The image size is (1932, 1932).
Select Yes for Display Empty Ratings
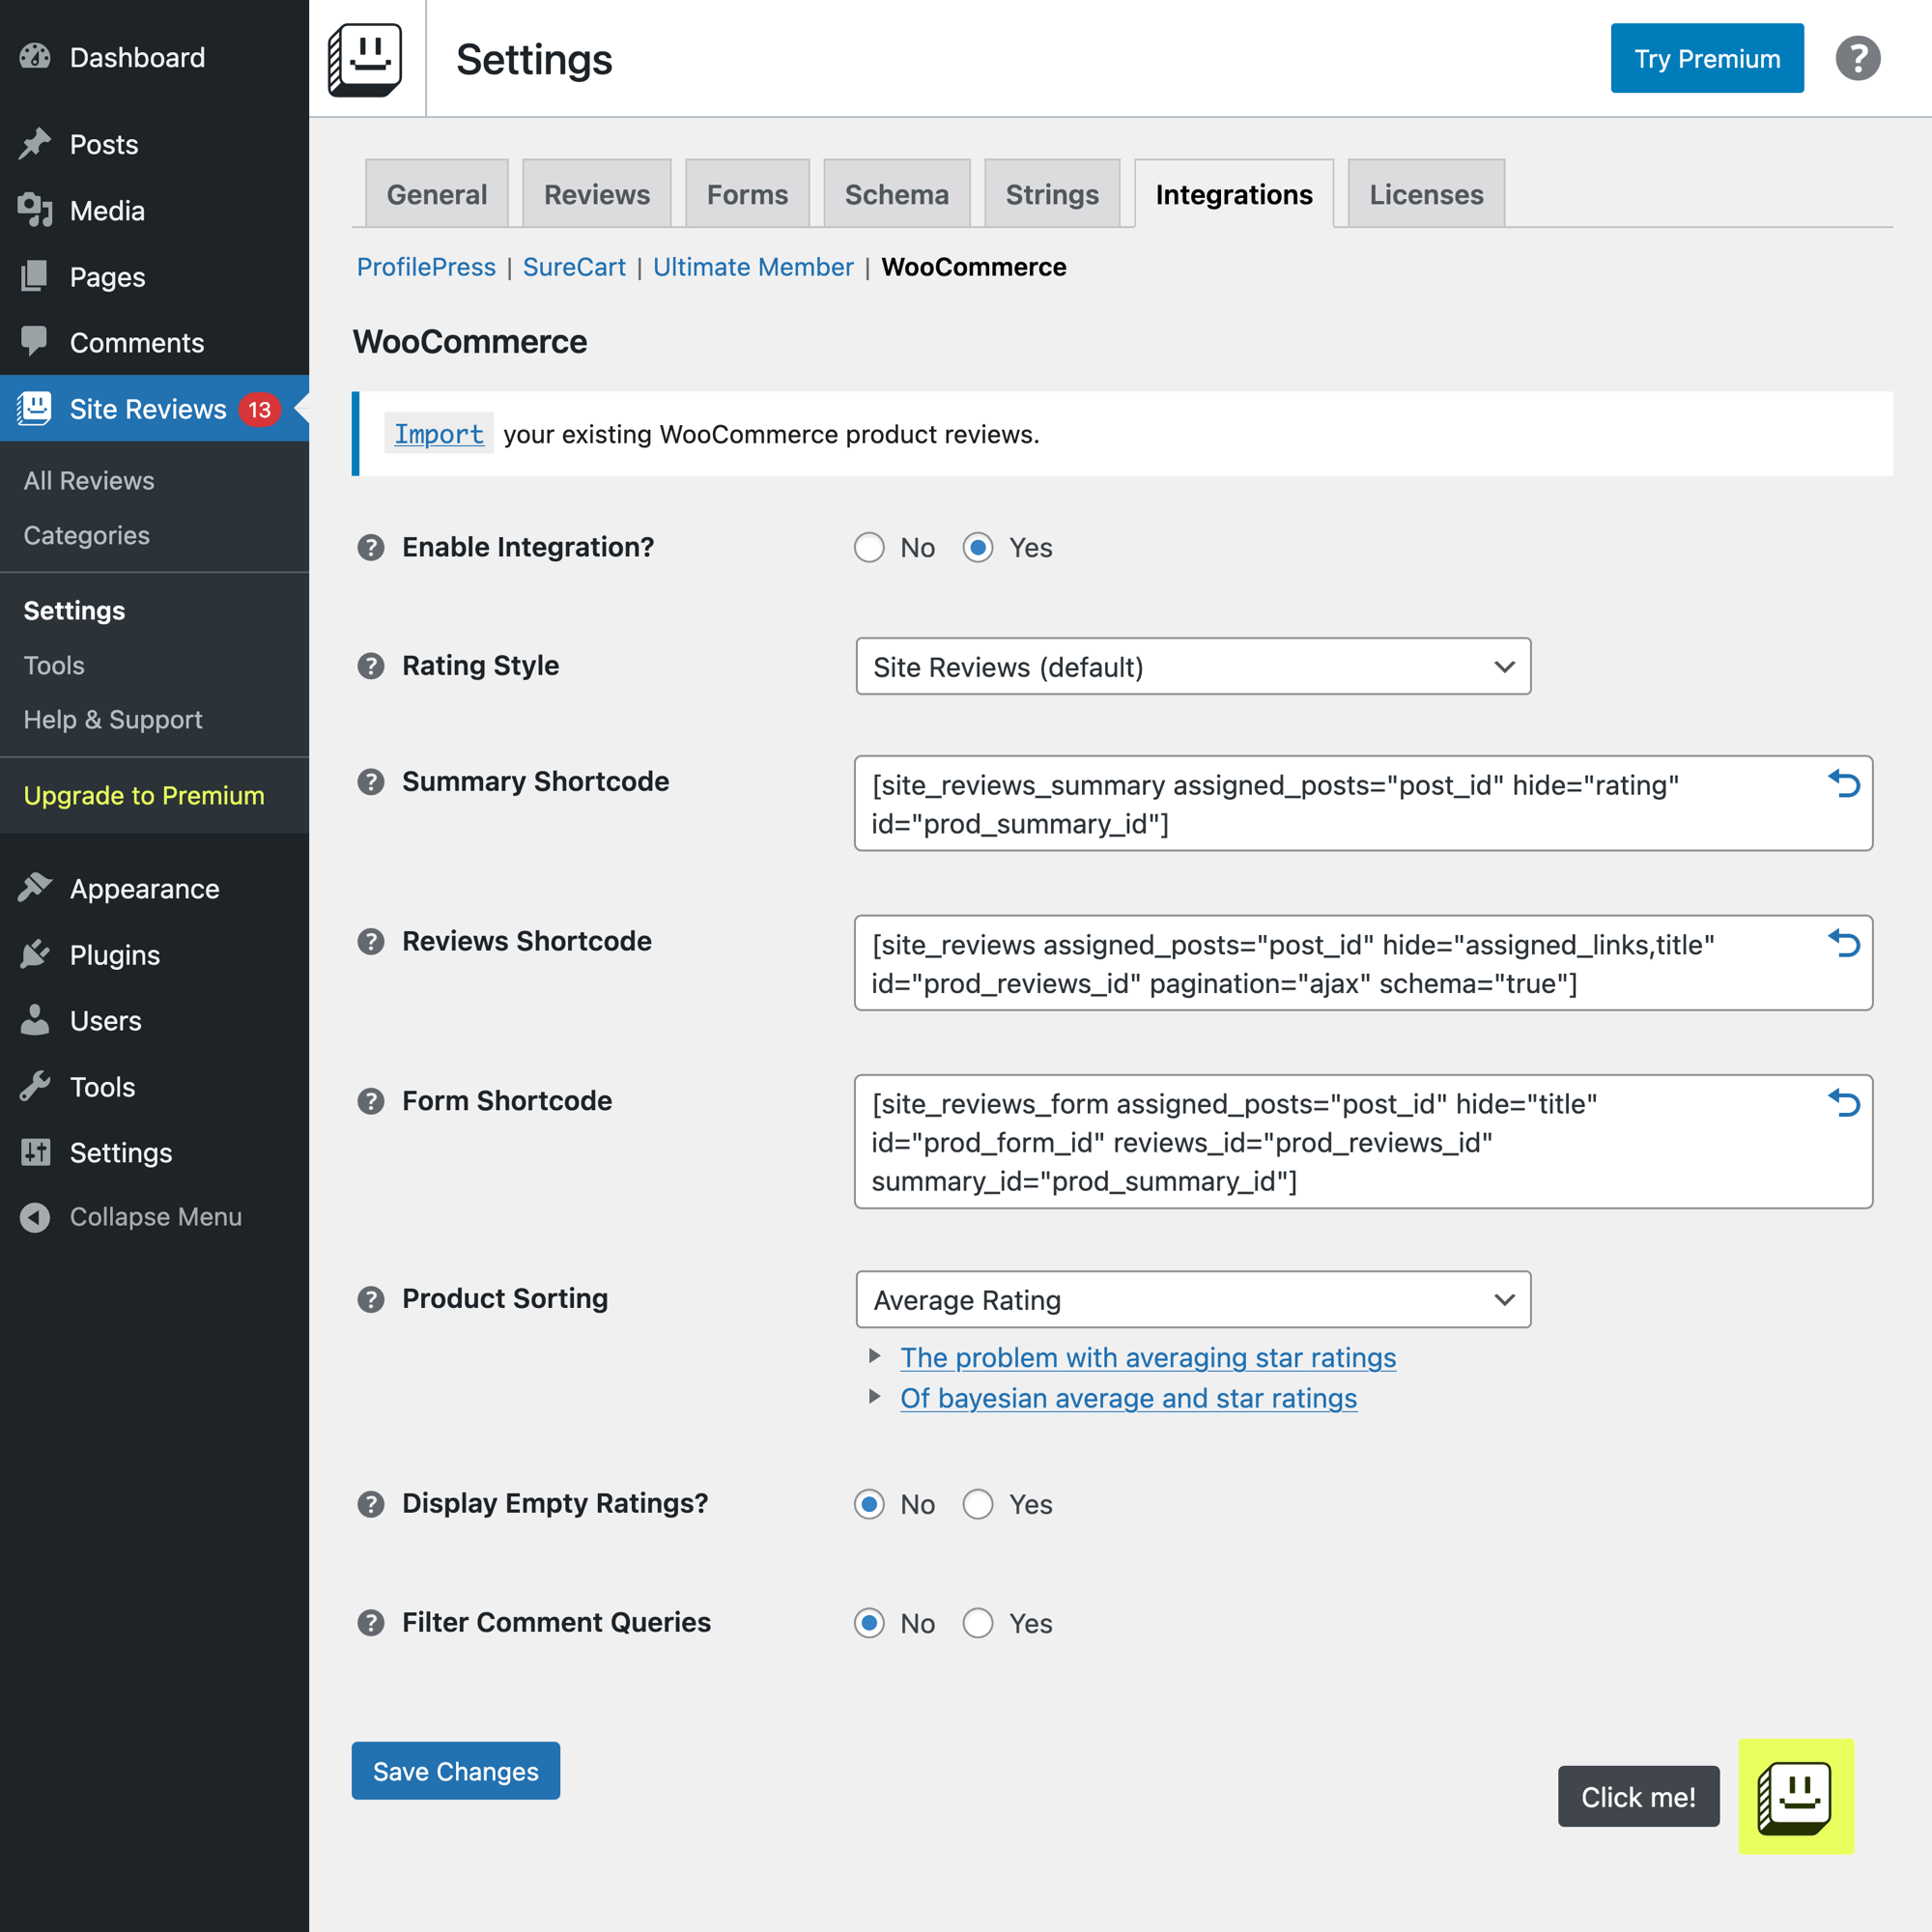coord(978,1504)
